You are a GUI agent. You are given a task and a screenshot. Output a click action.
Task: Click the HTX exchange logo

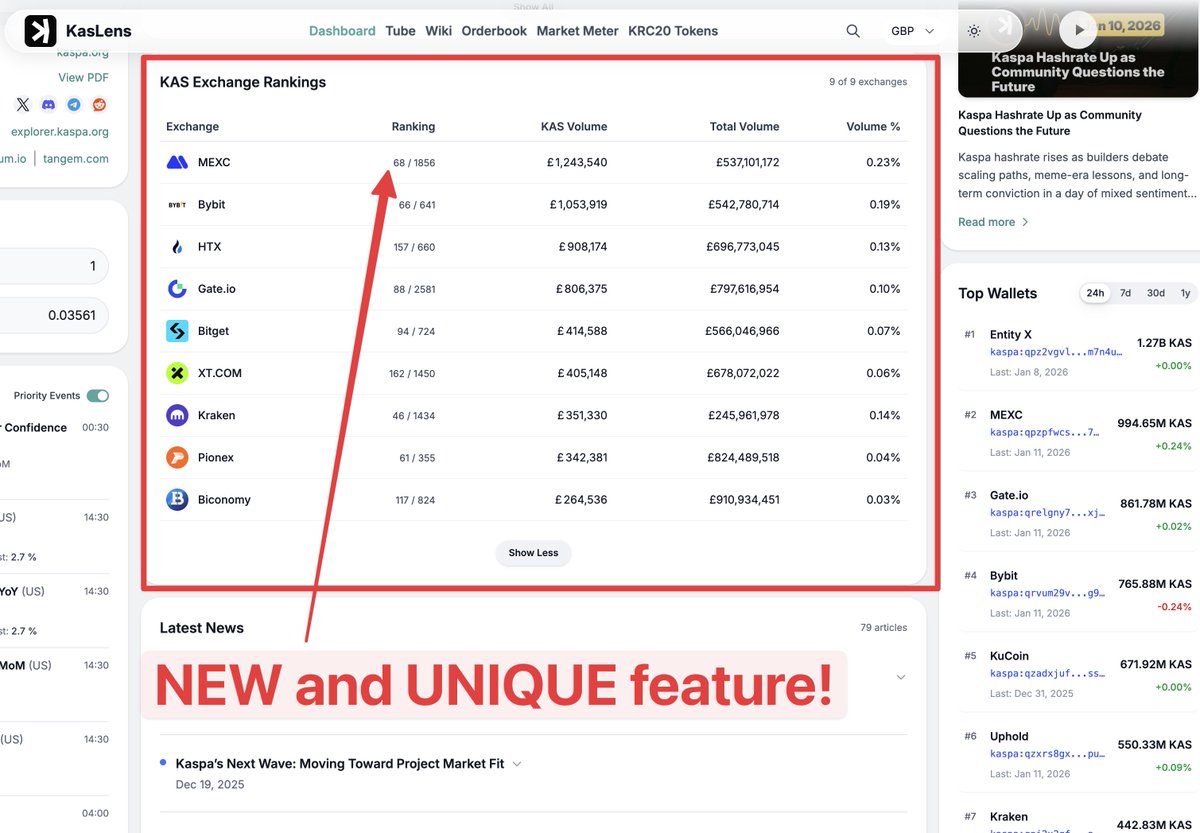click(177, 246)
